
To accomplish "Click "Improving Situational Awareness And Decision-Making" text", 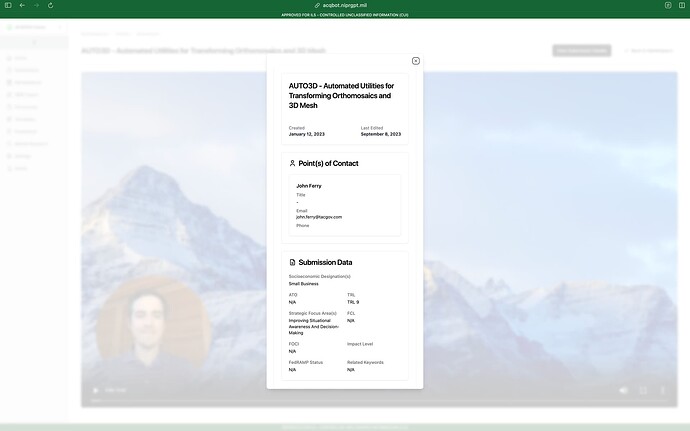I will [x=314, y=327].
